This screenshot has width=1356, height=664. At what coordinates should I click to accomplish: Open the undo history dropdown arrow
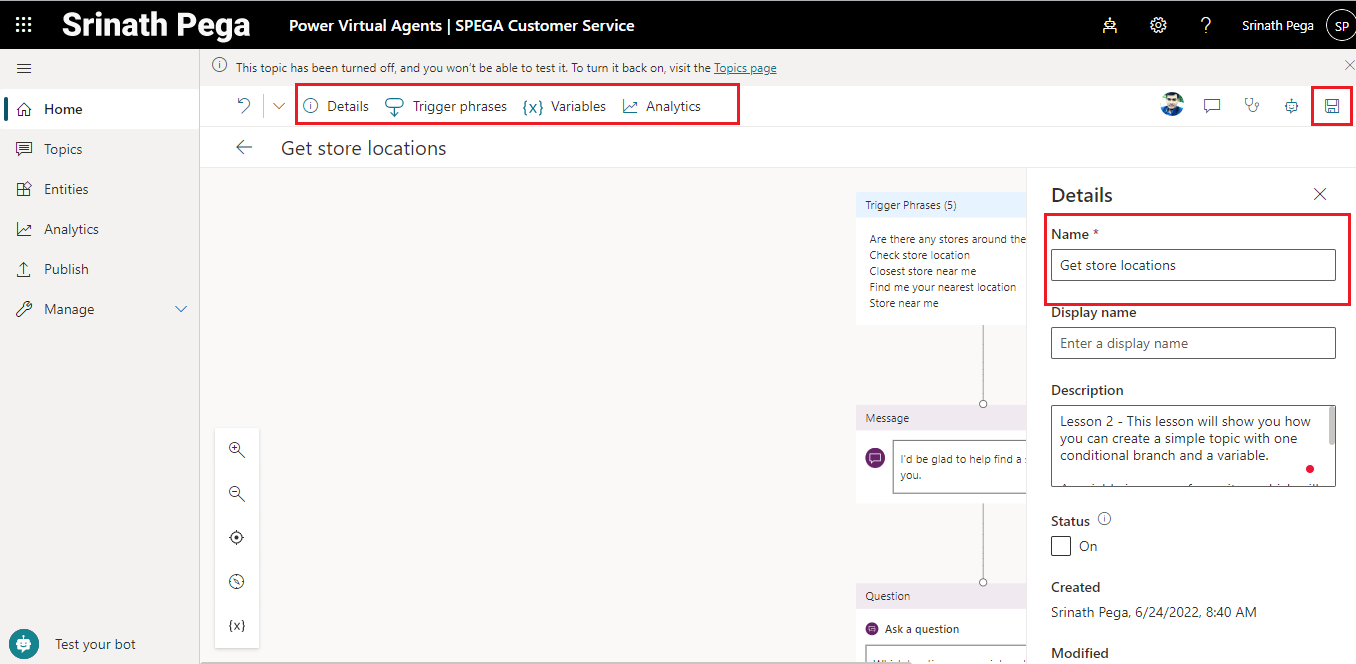pos(279,106)
